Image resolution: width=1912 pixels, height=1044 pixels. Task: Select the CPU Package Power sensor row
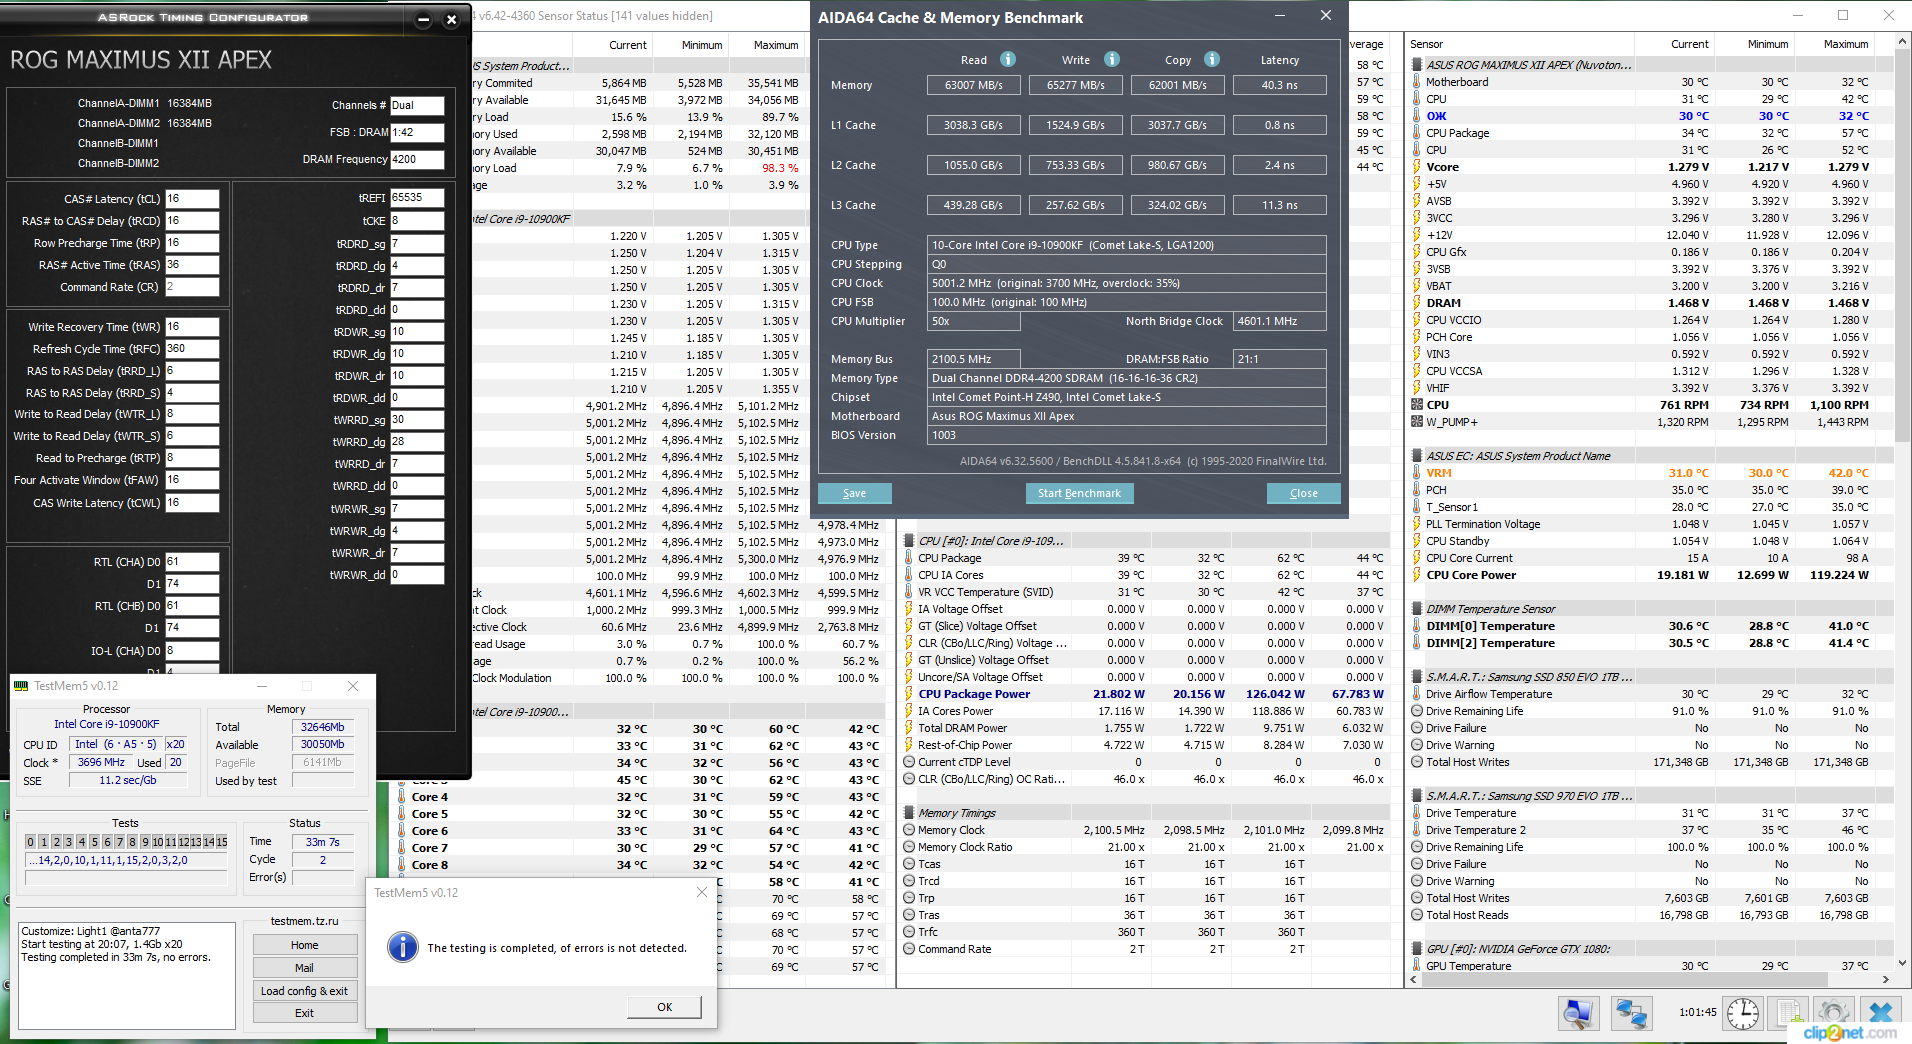coord(1146,694)
